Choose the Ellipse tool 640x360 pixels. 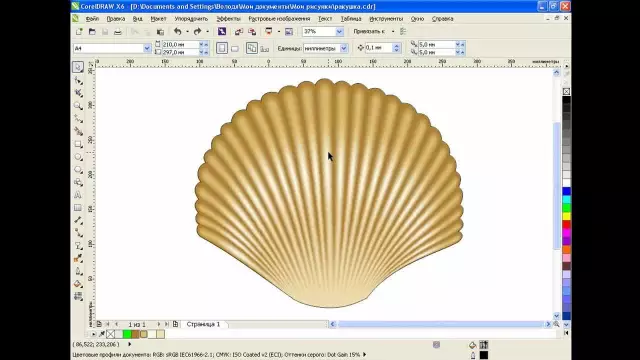[x=78, y=157]
